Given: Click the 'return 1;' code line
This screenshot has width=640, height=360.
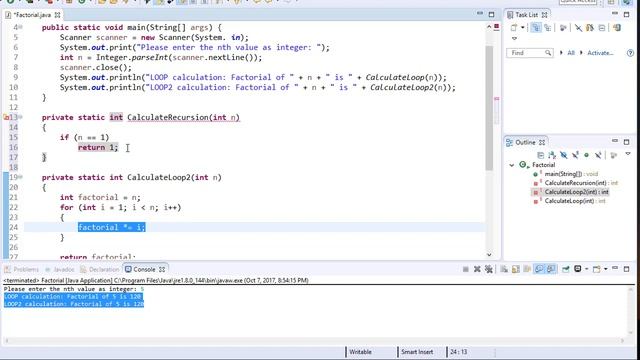Looking at the screenshot, I should 98,147.
